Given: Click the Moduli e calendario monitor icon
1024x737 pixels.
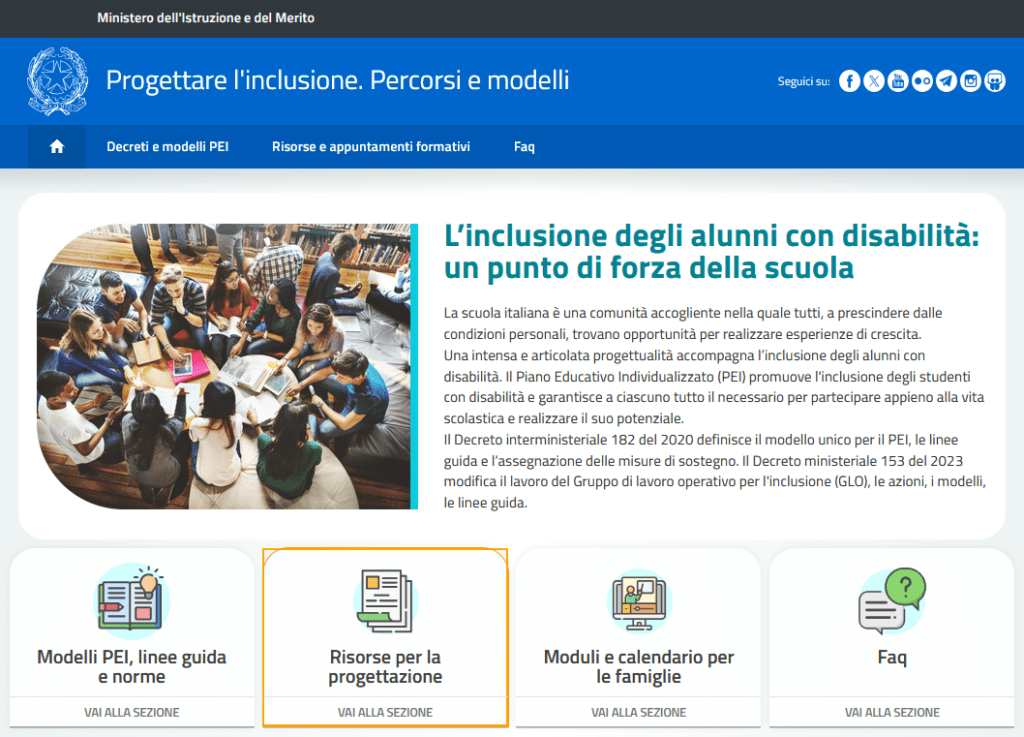Looking at the screenshot, I should click(639, 602).
